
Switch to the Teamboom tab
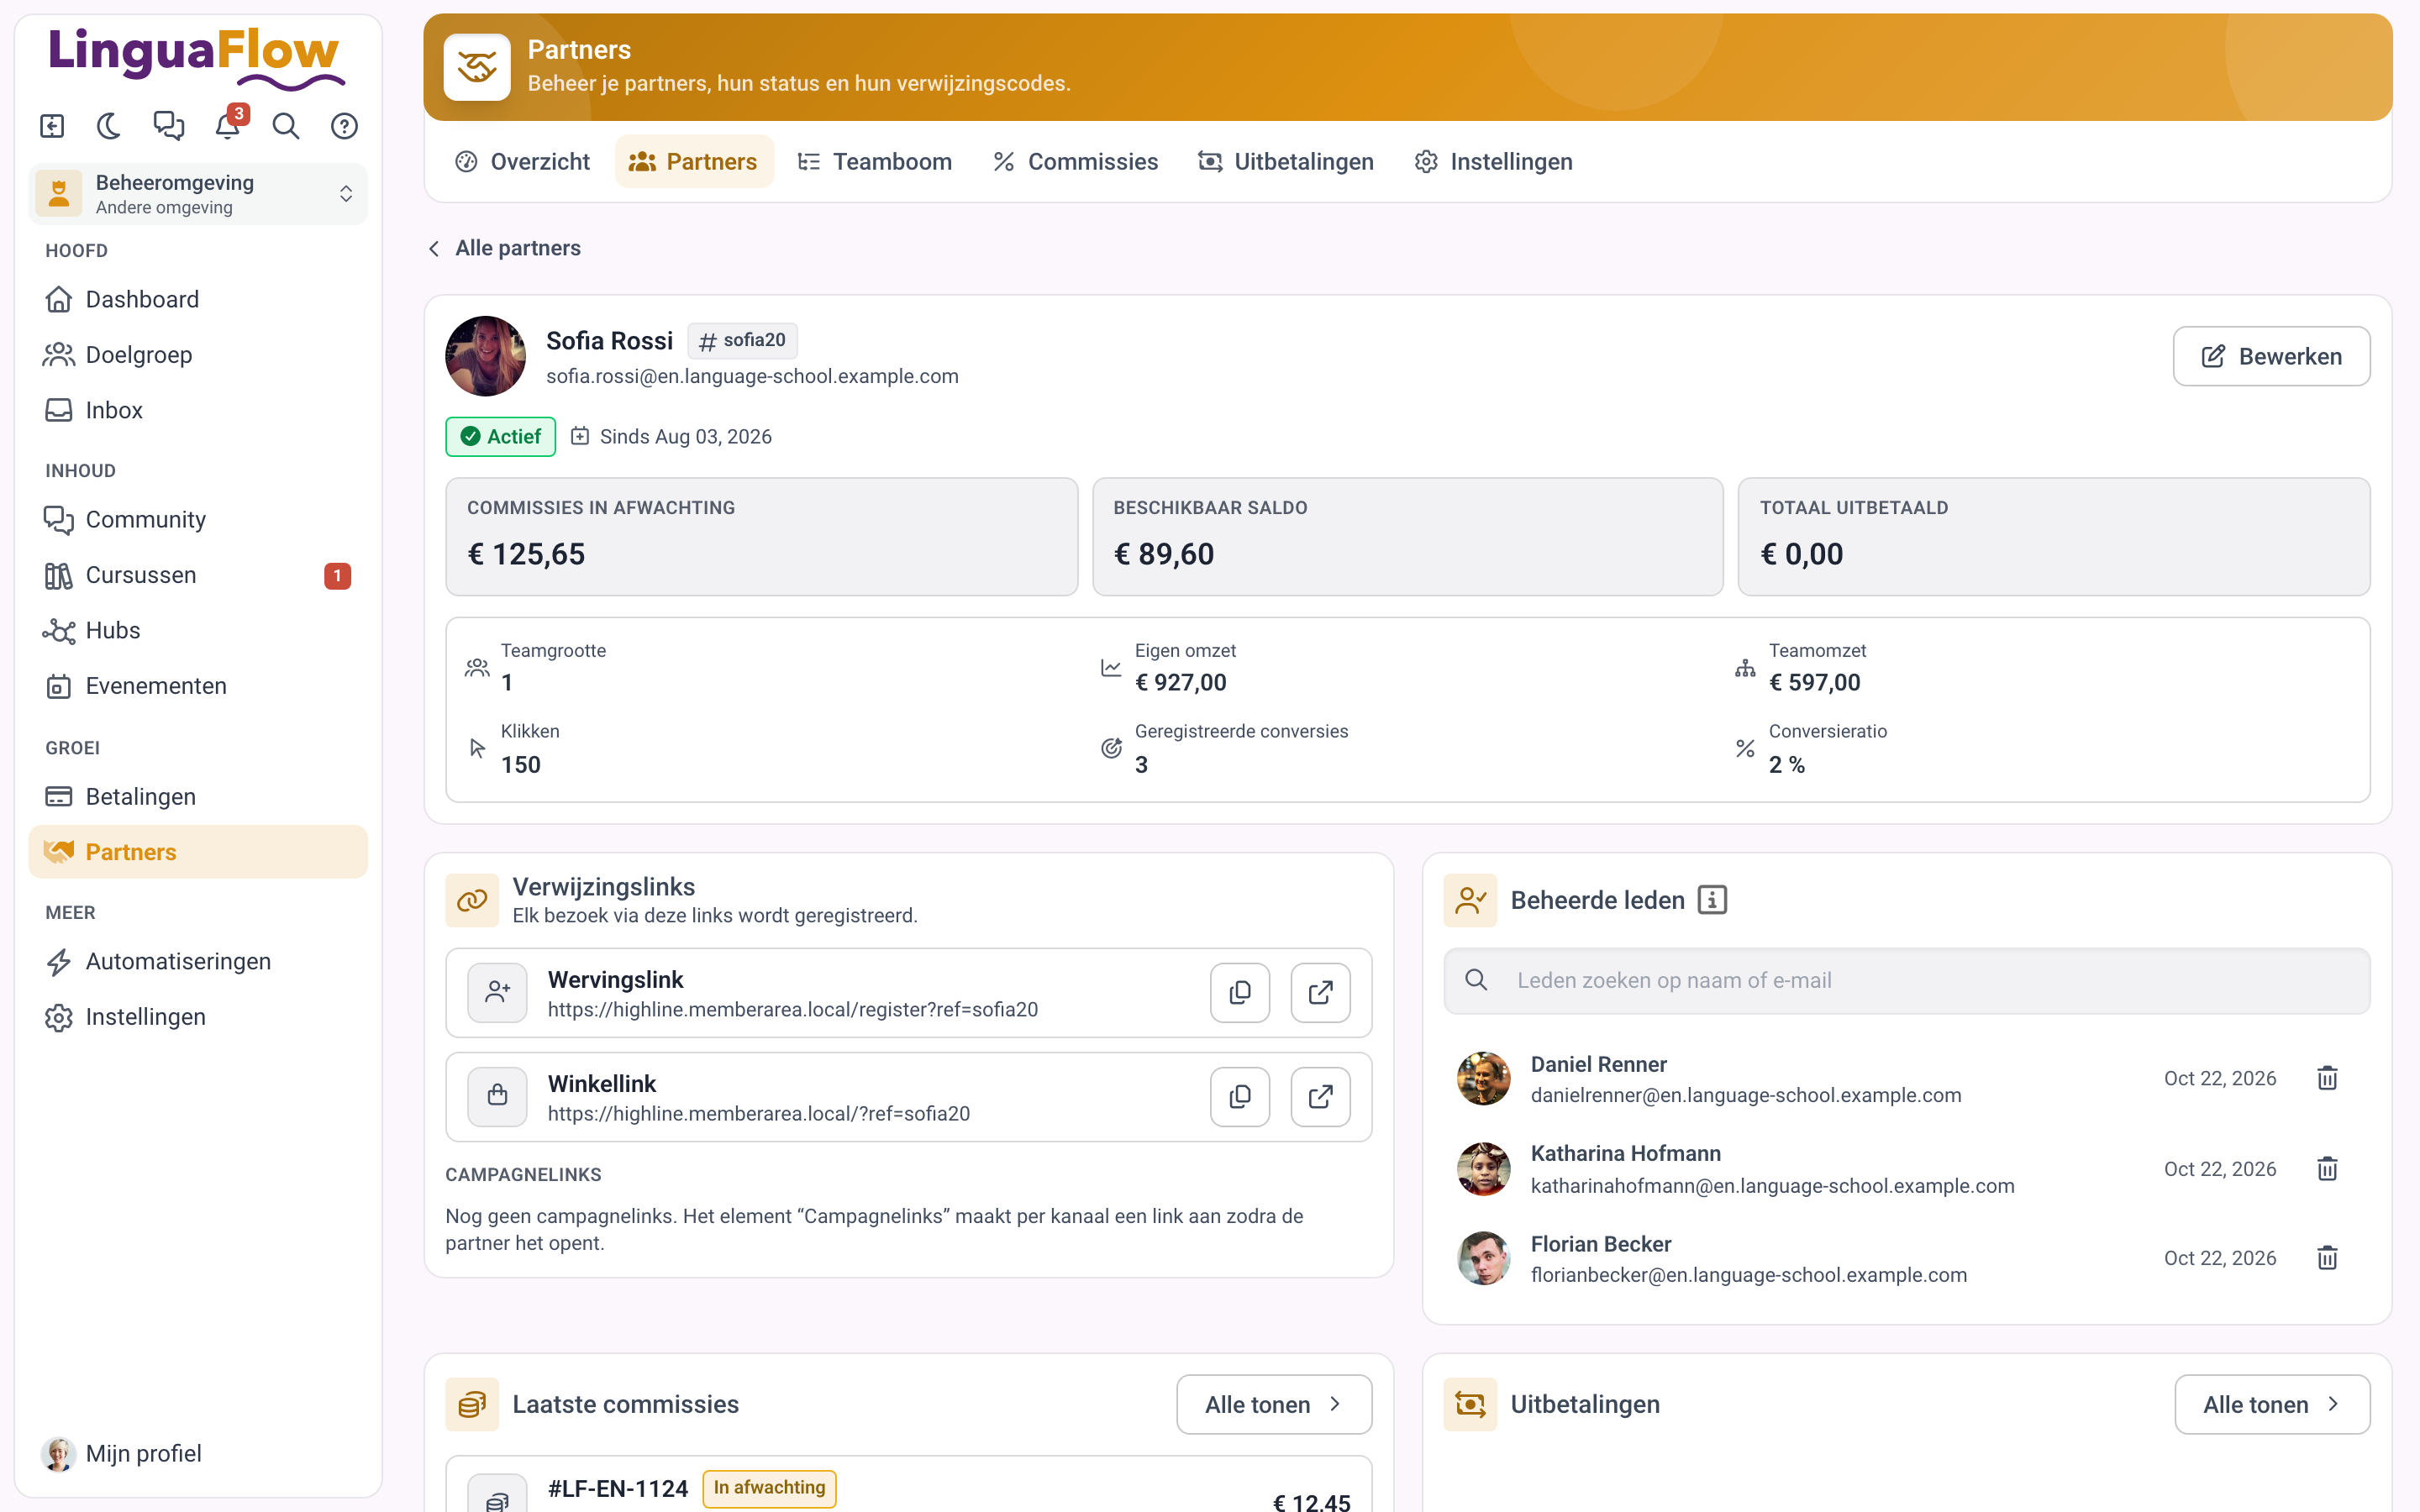click(x=874, y=162)
